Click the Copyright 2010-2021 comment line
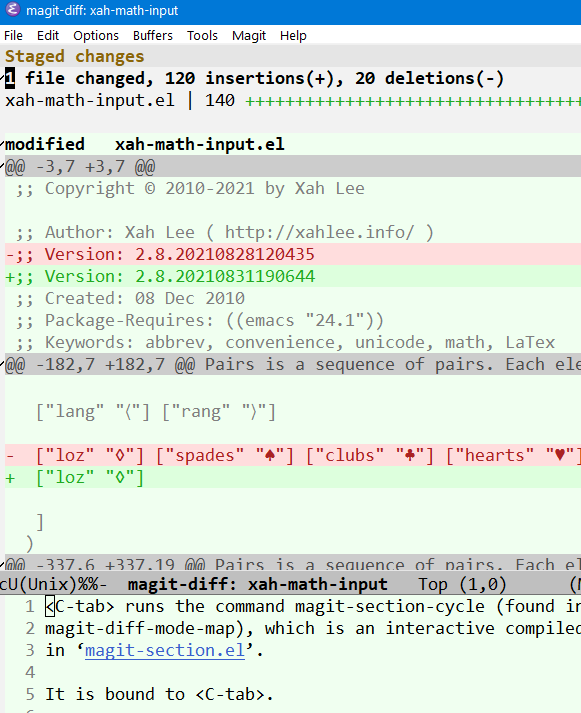This screenshot has height=713, width=581. tap(190, 188)
